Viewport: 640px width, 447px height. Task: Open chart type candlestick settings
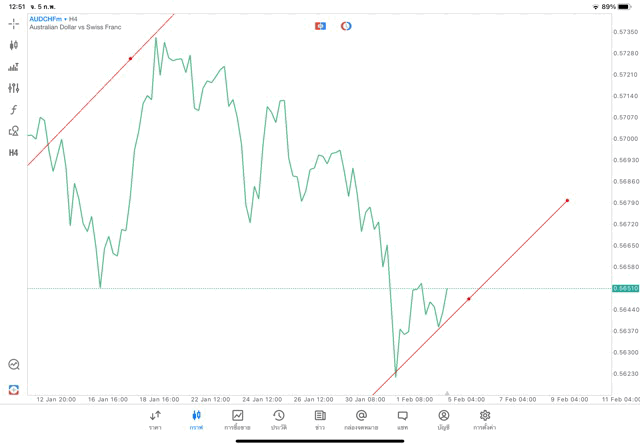(14, 45)
